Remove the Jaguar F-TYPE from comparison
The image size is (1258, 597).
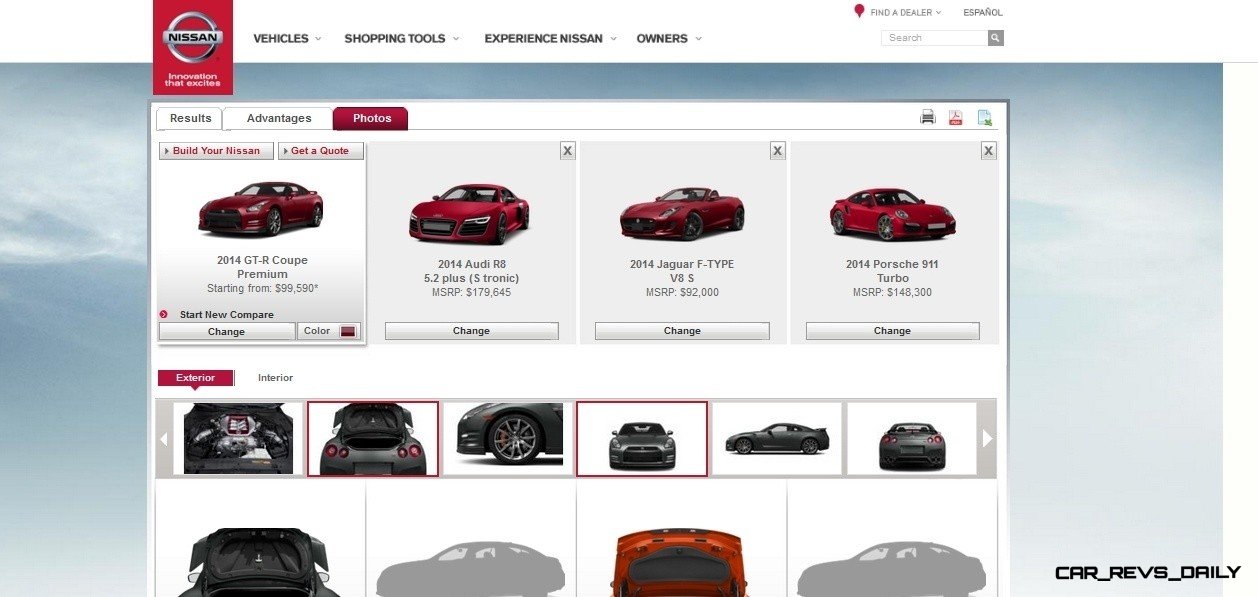click(778, 151)
